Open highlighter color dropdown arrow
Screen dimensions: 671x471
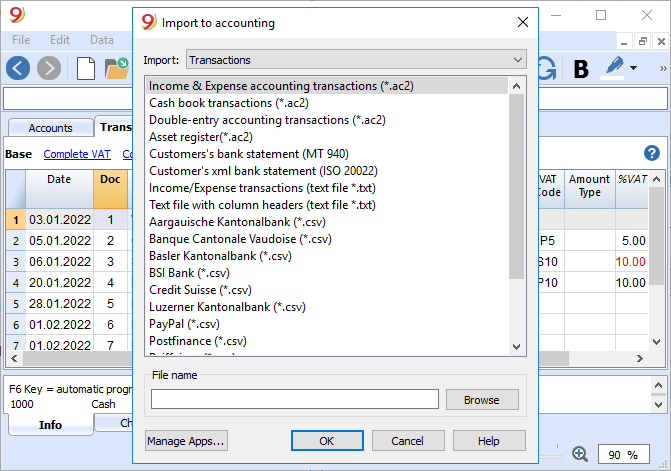tap(634, 68)
